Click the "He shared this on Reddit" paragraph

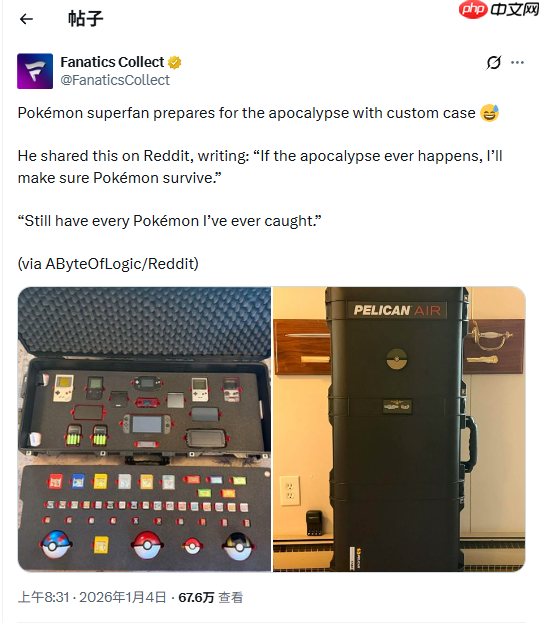(260, 167)
